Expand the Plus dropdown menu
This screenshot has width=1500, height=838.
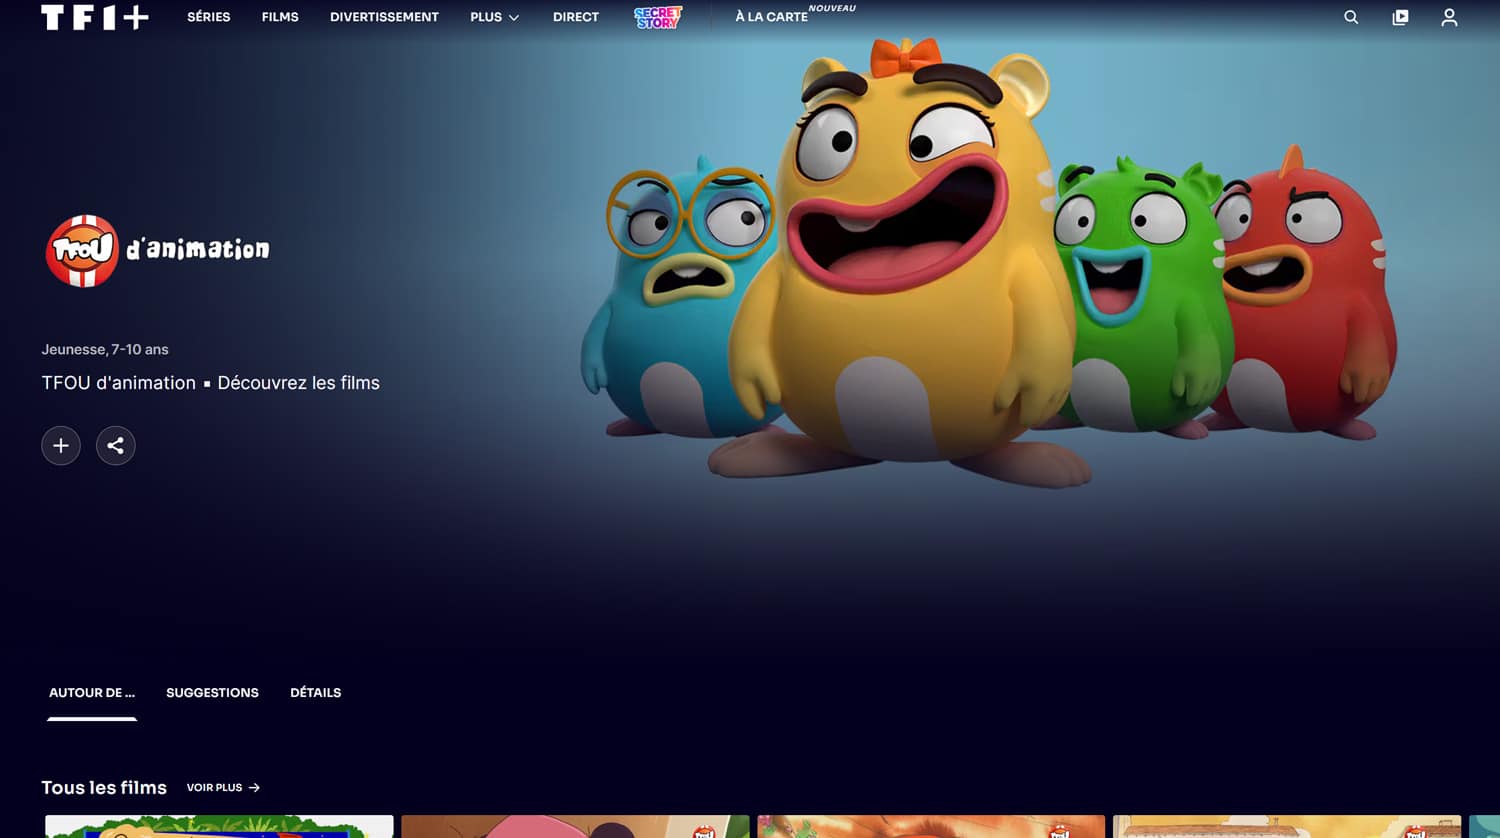[495, 17]
